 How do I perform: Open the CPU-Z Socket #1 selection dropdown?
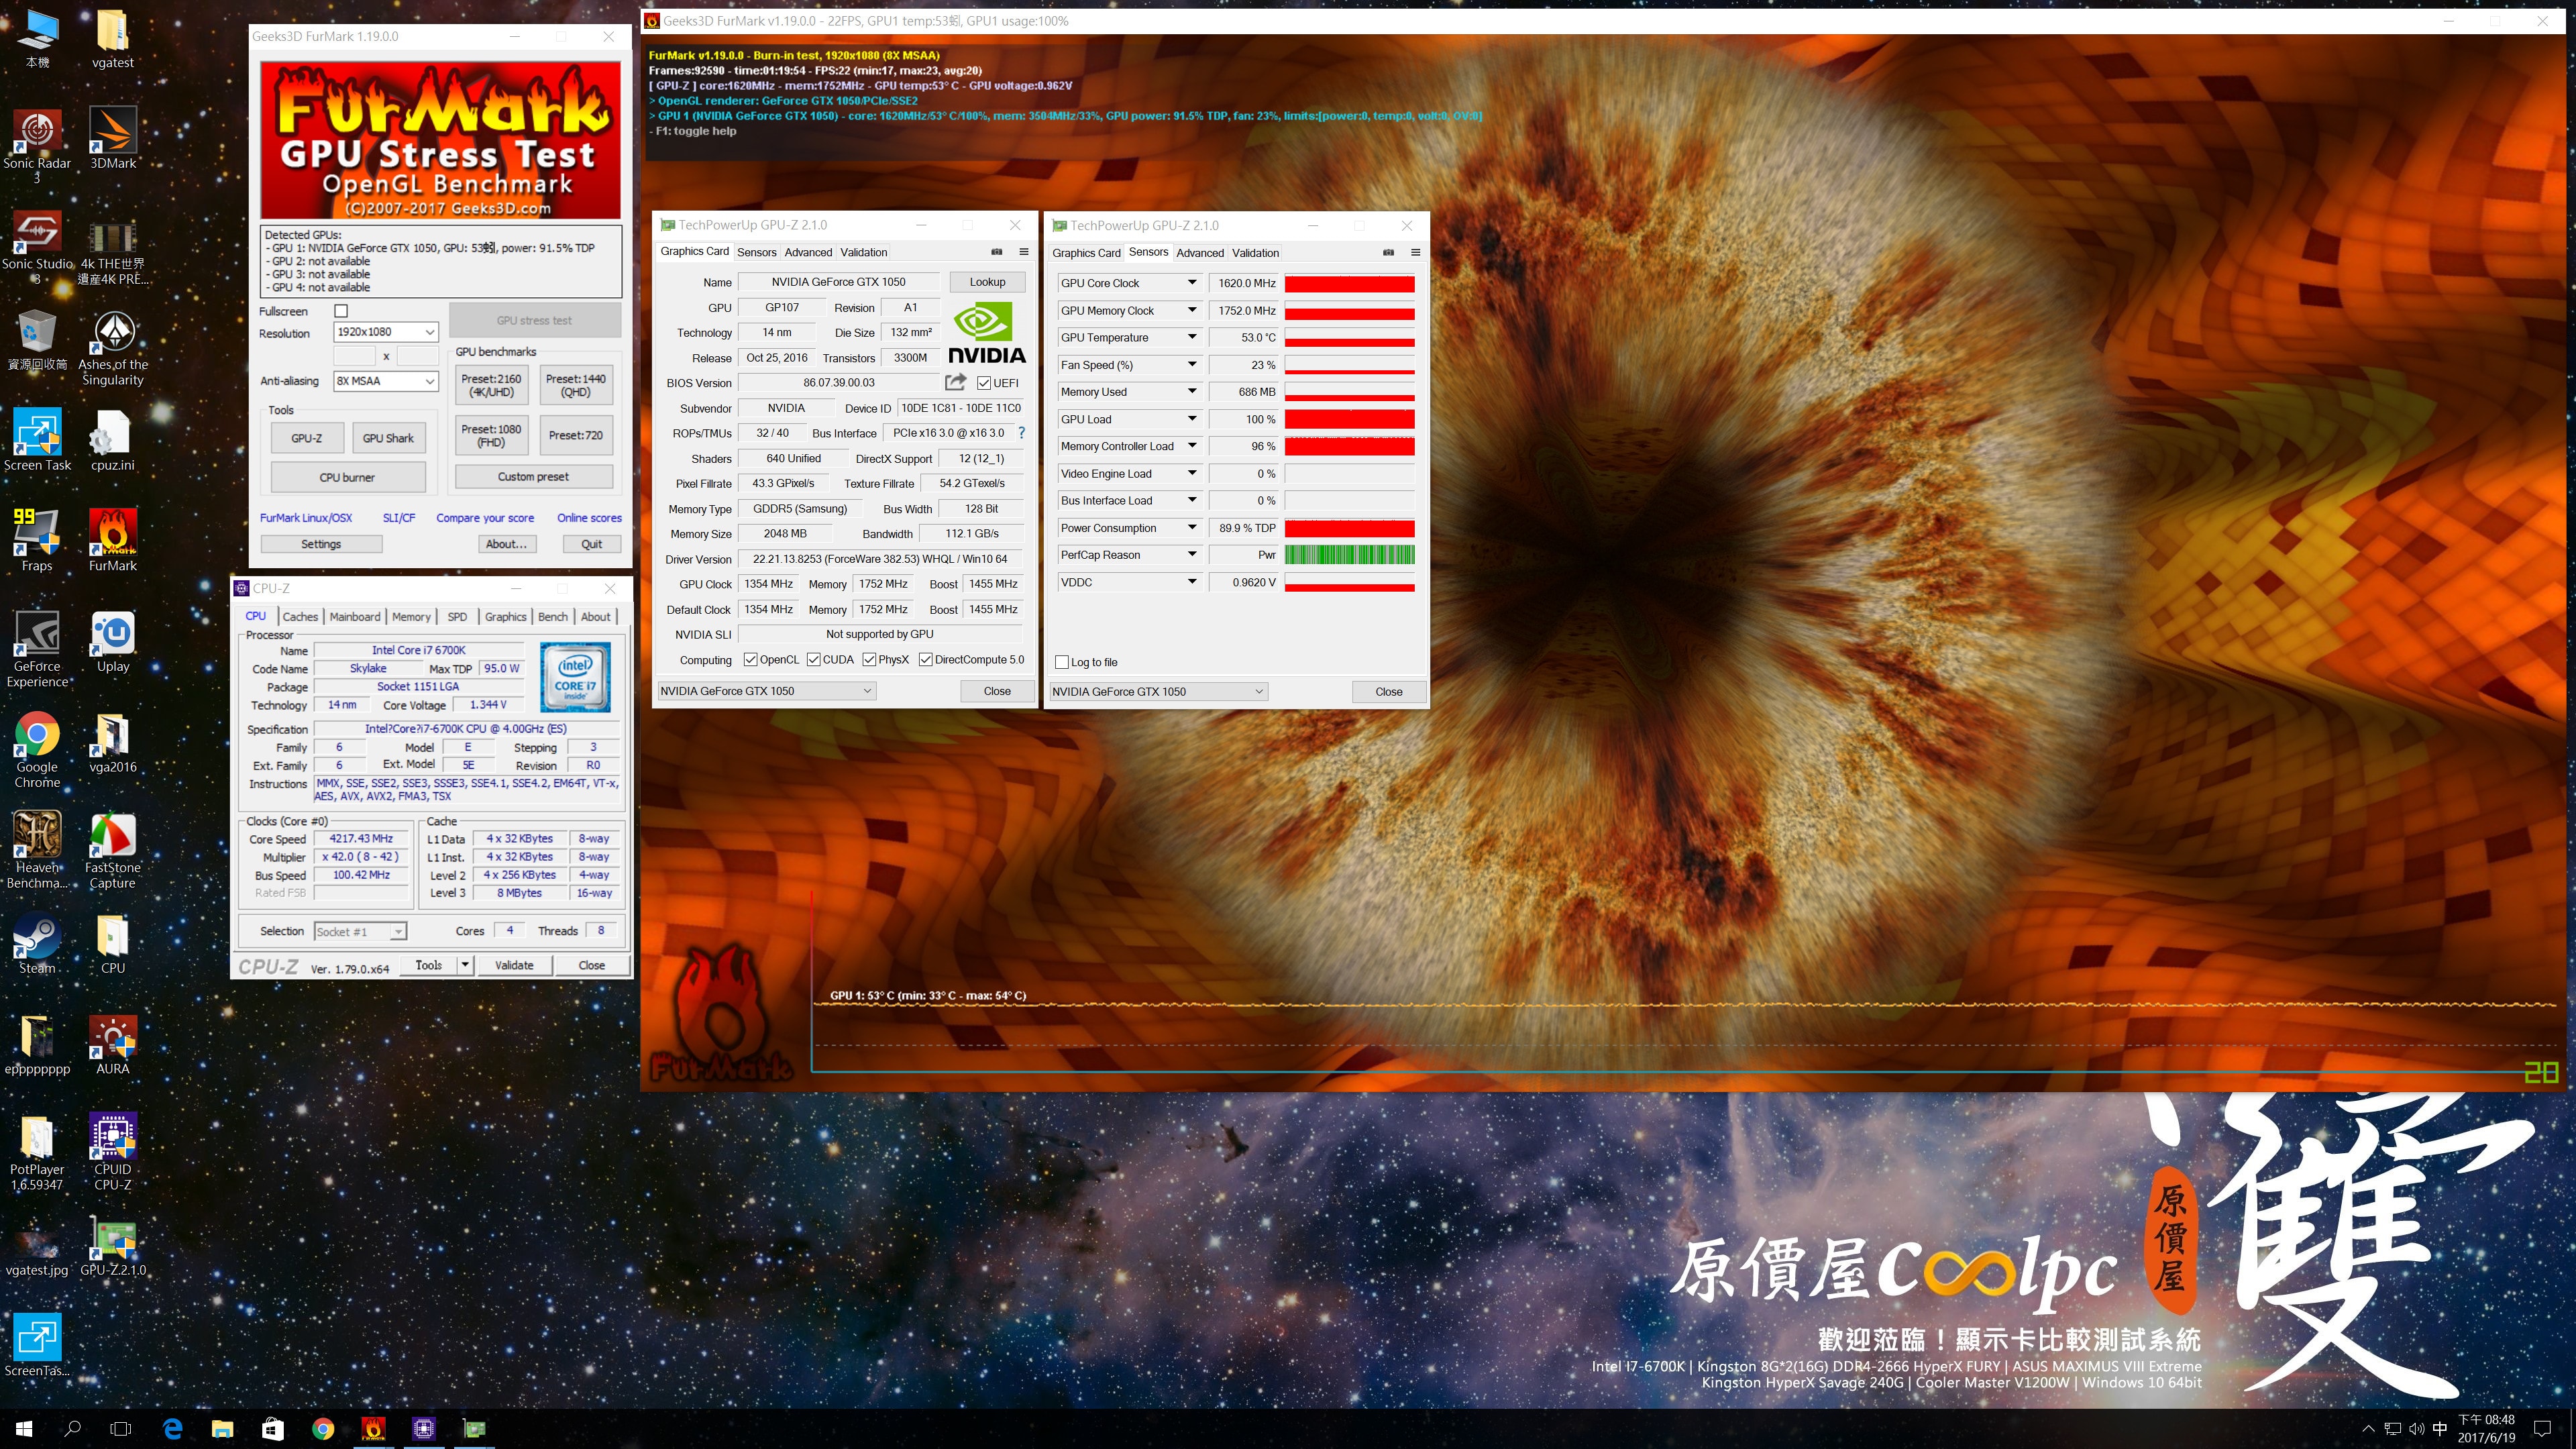coord(360,932)
